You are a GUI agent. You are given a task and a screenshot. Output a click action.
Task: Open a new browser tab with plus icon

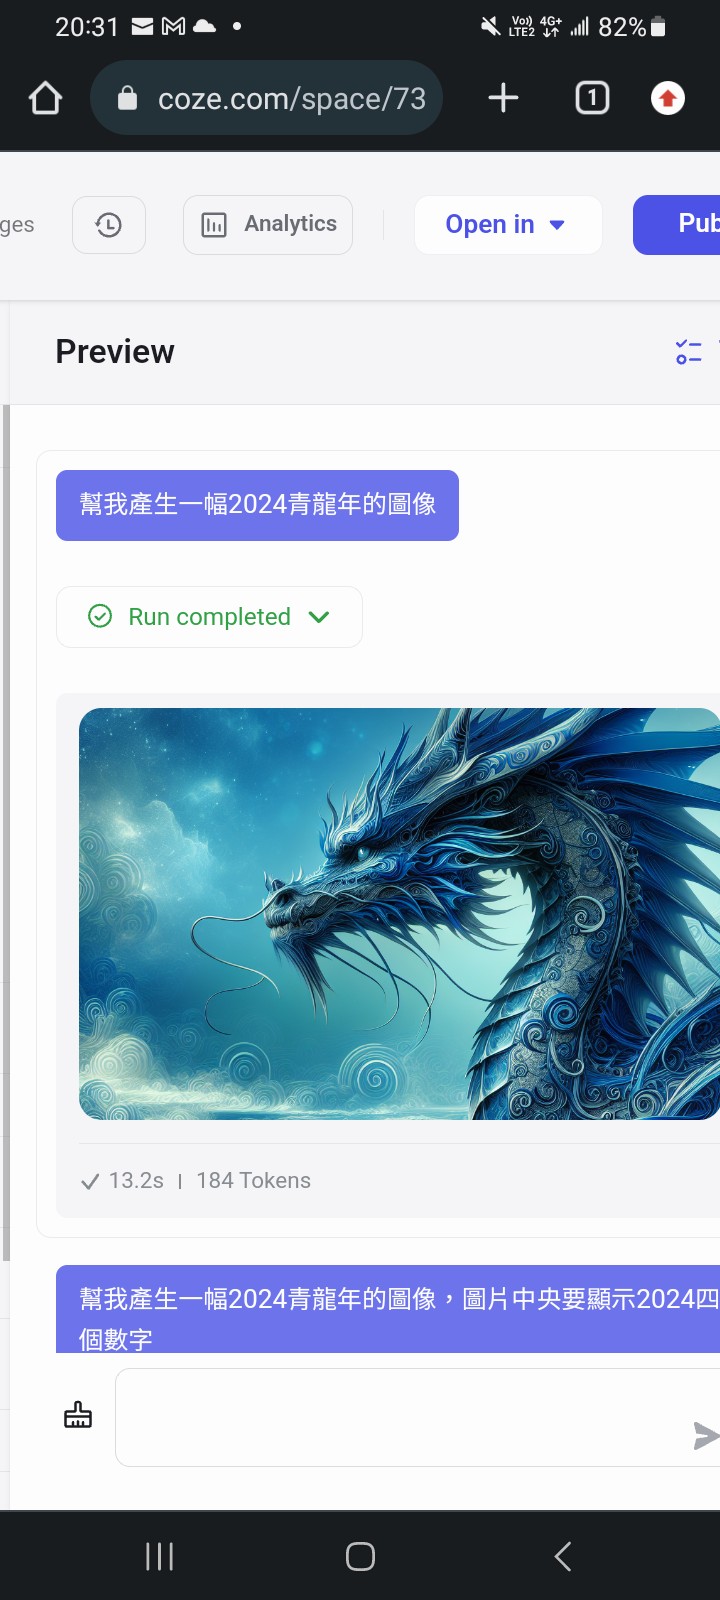click(503, 98)
